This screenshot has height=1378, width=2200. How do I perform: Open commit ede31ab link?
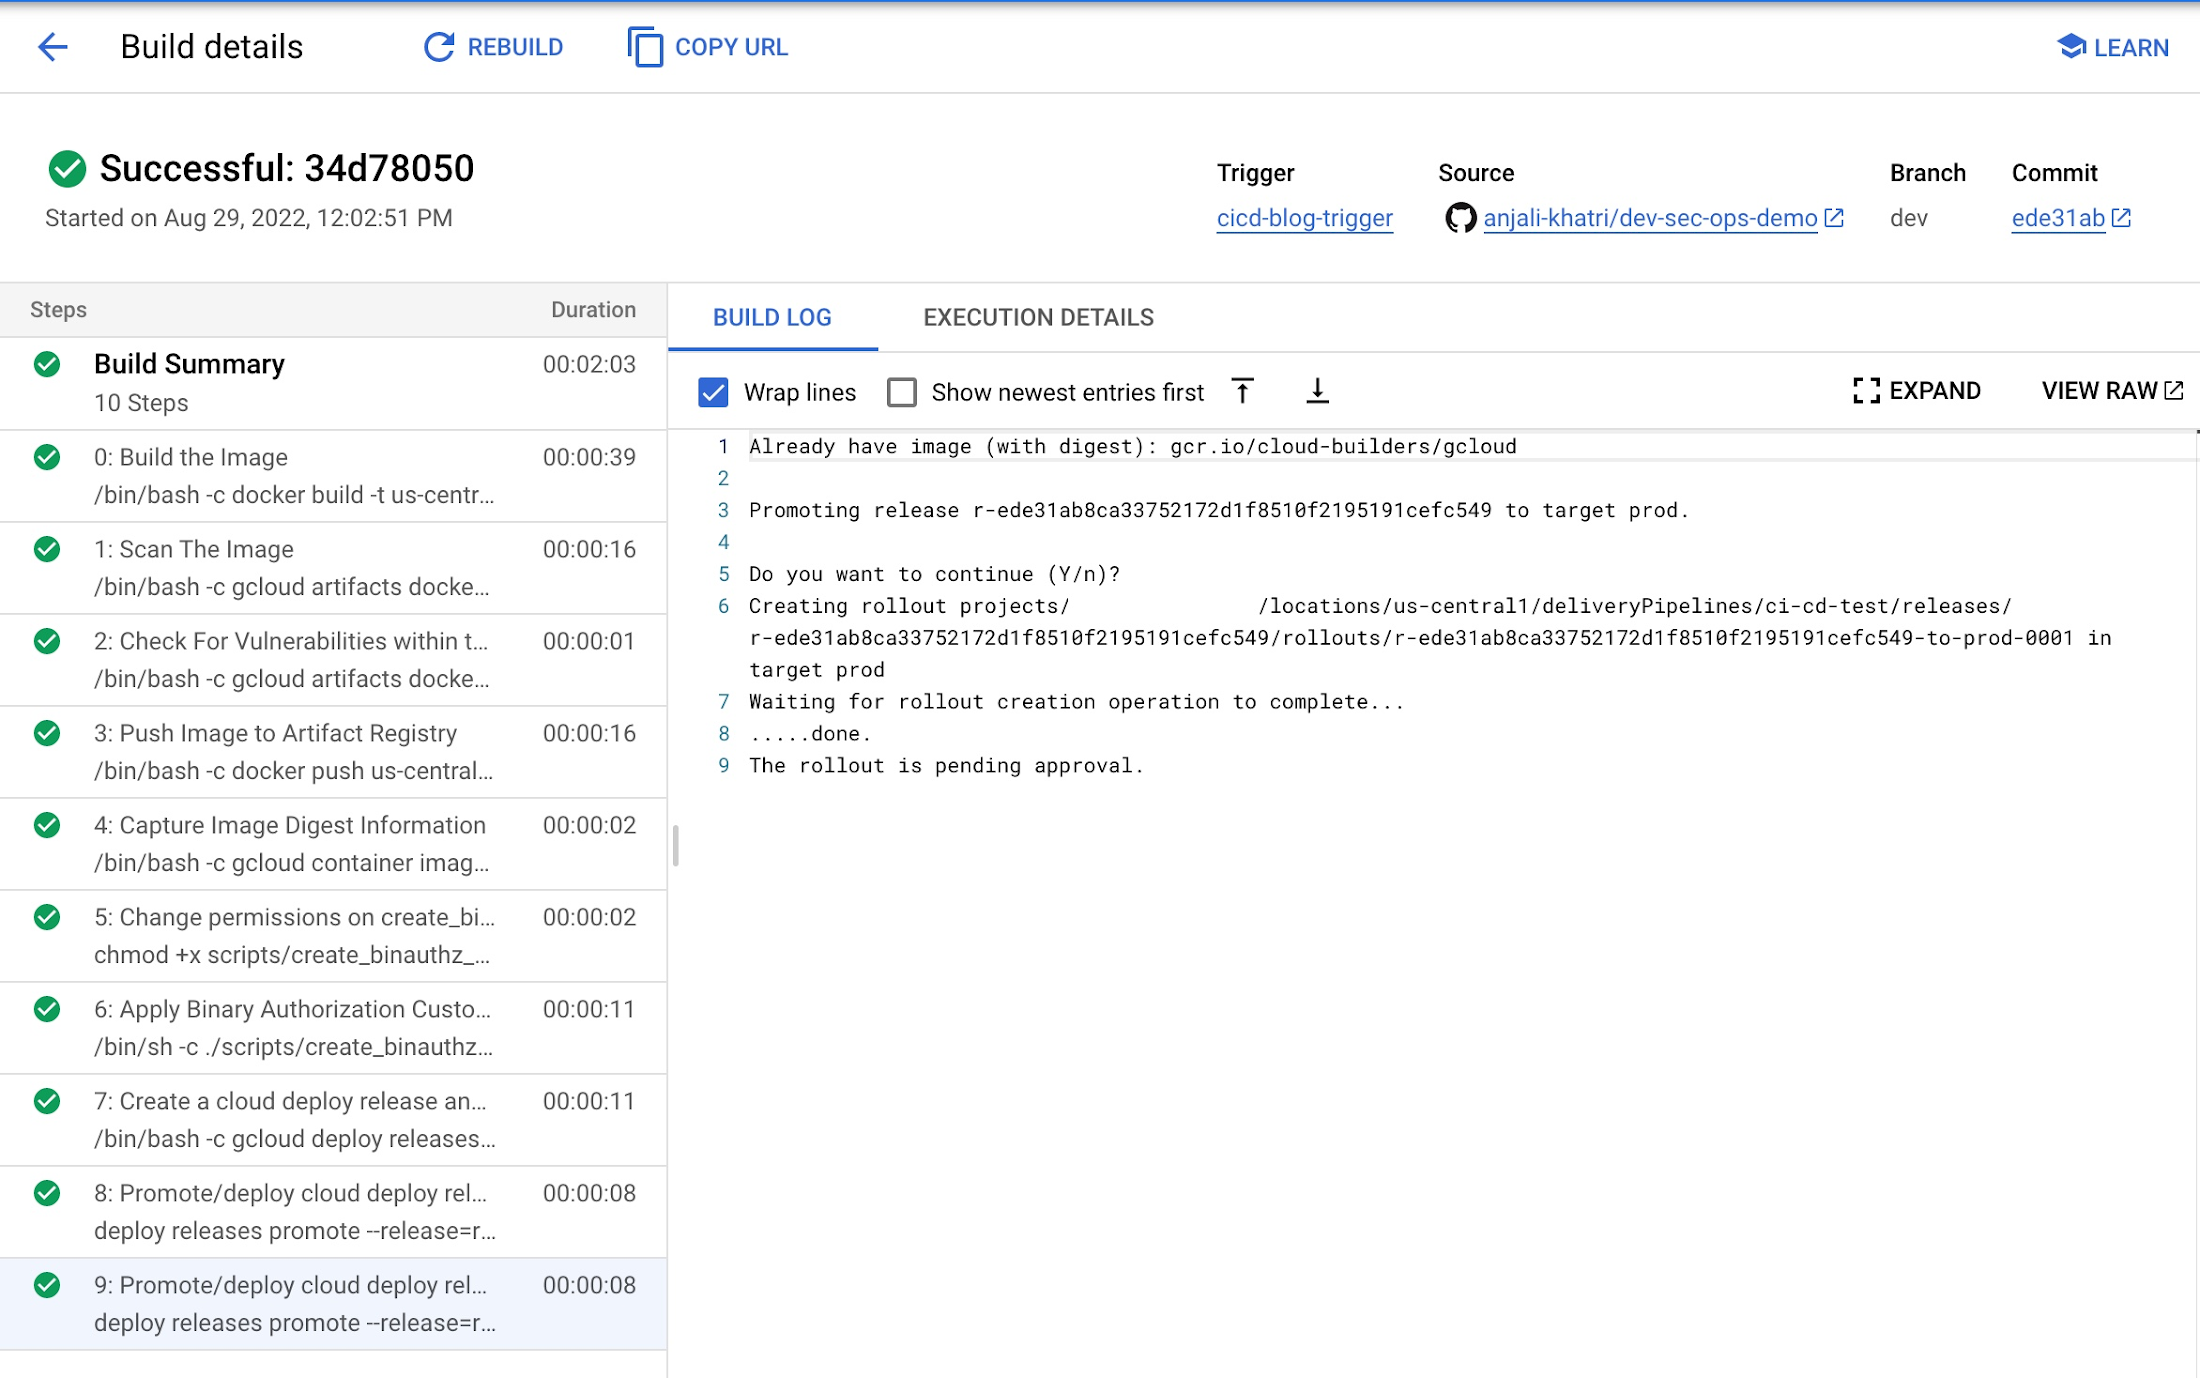[x=2058, y=218]
